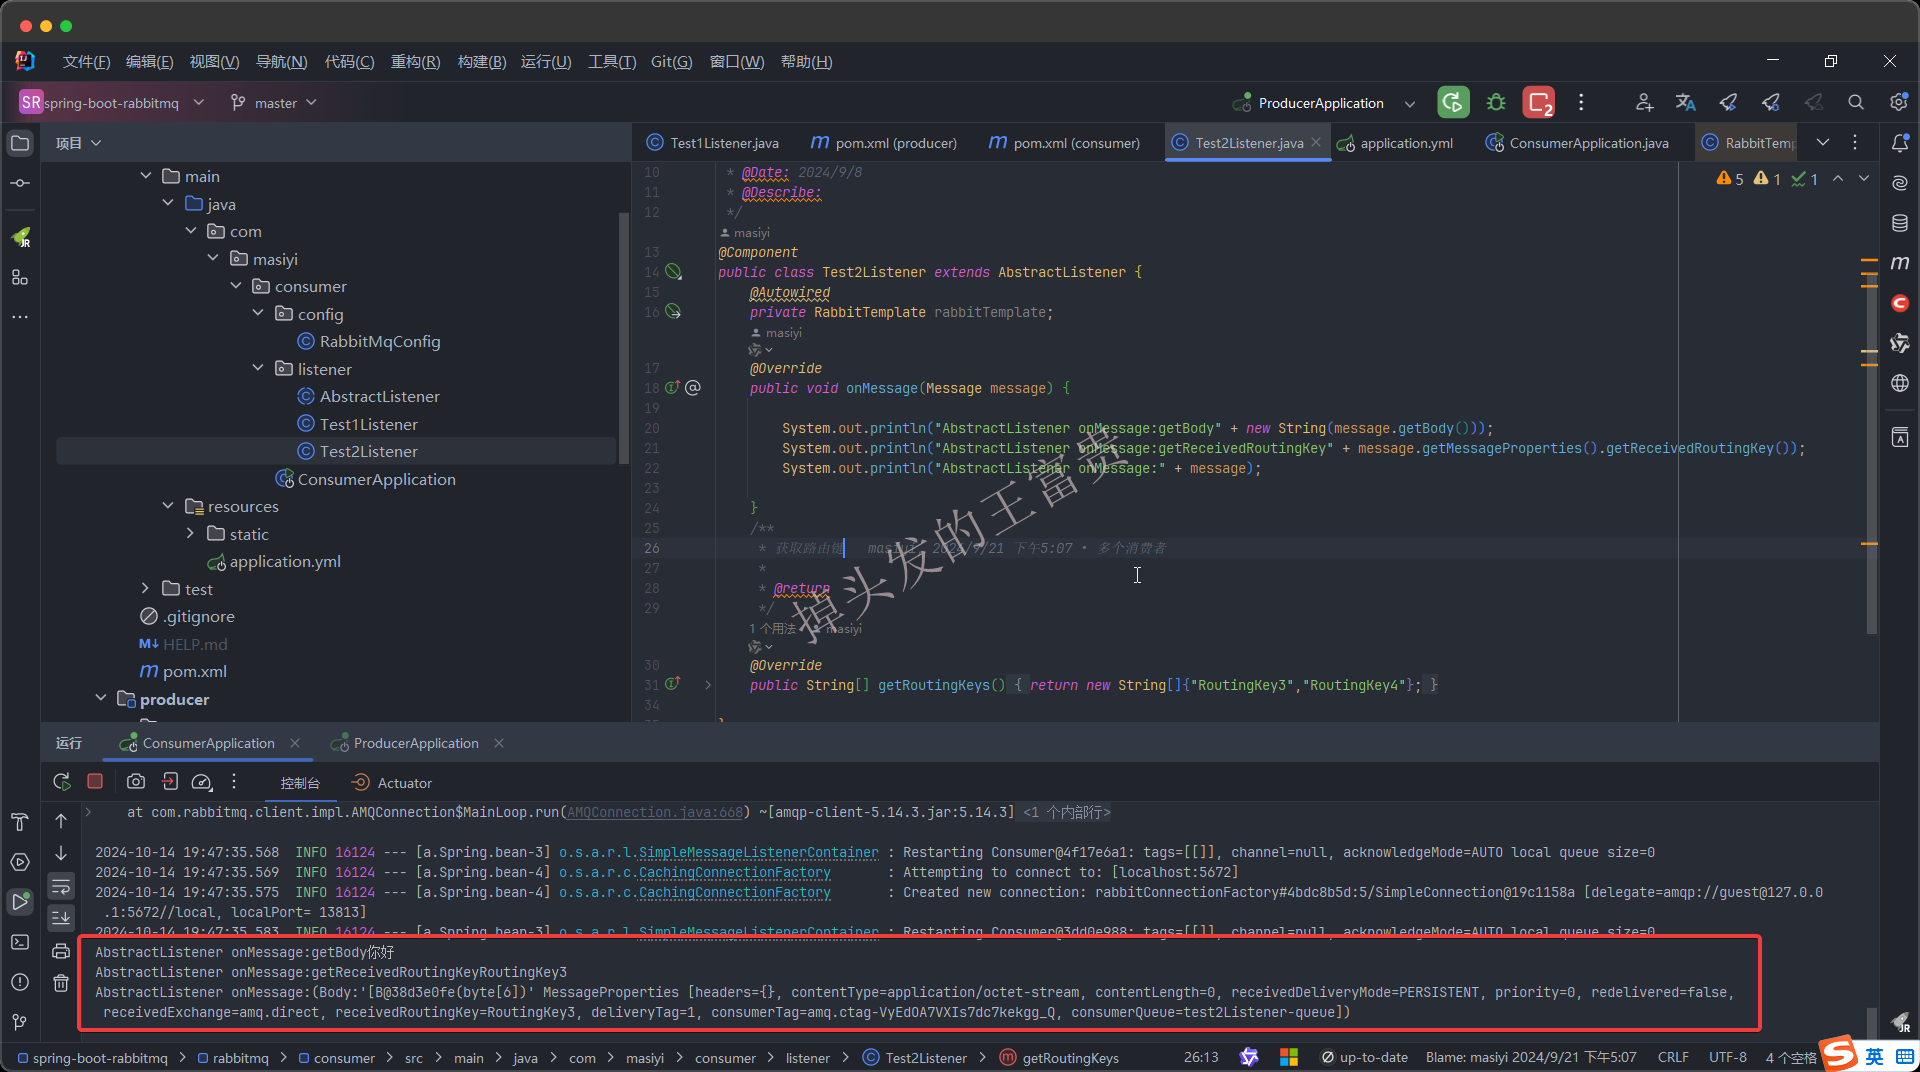Click the UTF-8 encoding status indicator

click(x=1727, y=1057)
